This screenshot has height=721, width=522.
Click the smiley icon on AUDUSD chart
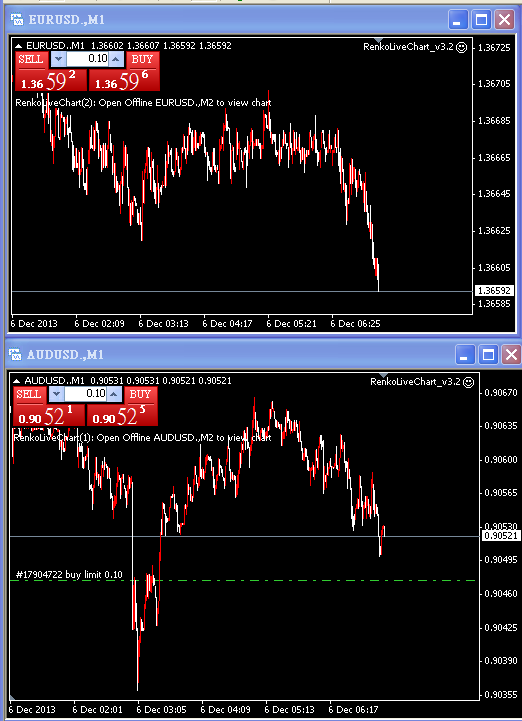(x=468, y=382)
